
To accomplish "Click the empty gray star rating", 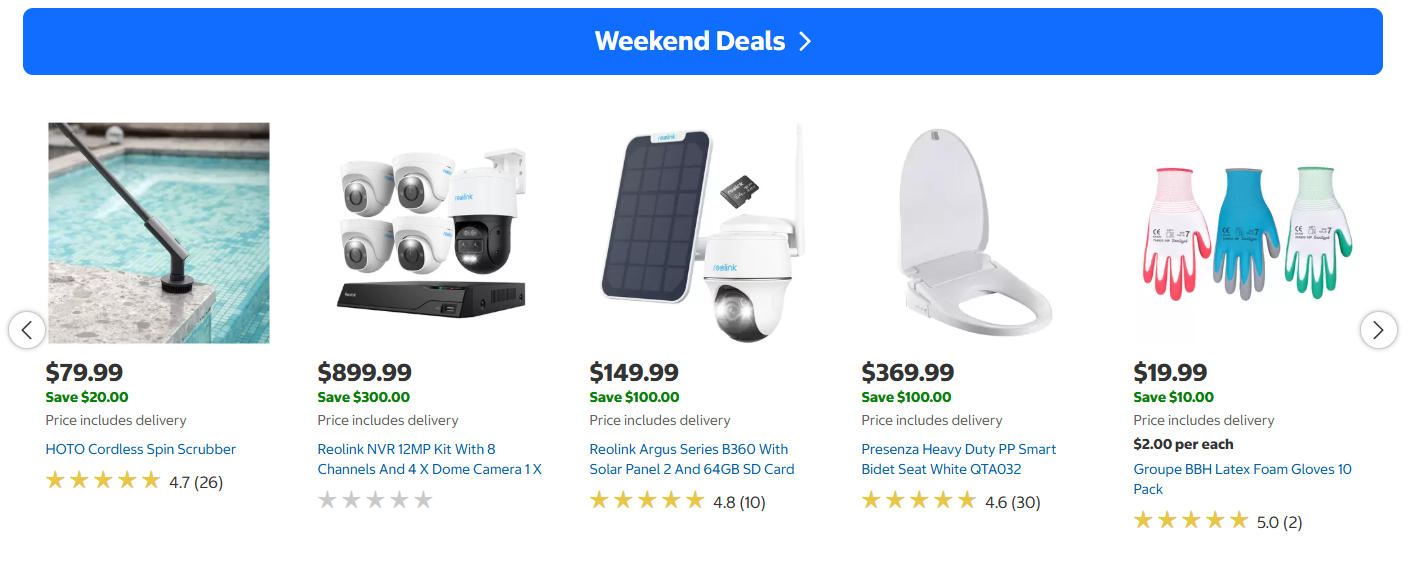I will [375, 500].
